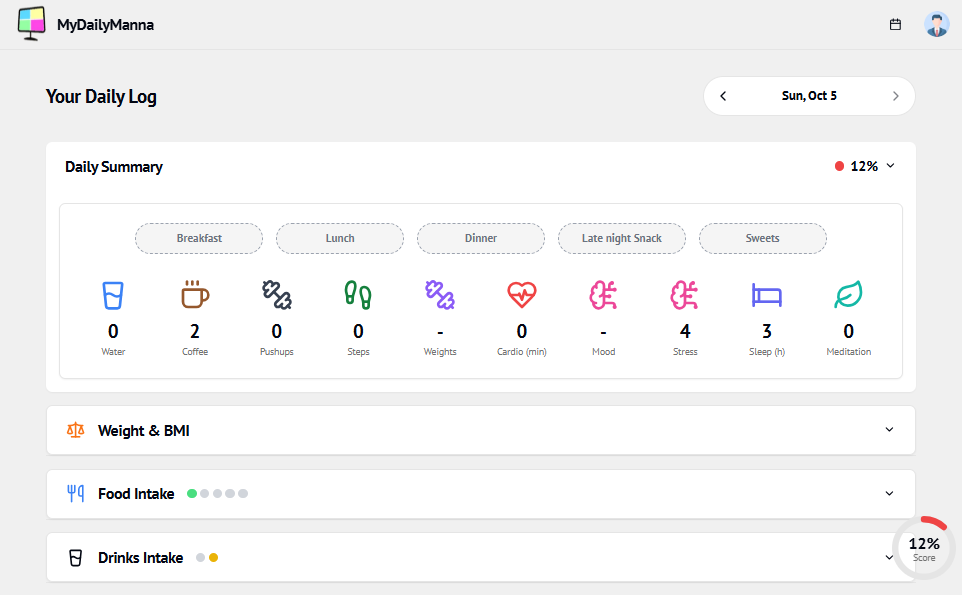
Task: Click the Meditation leaf icon
Action: coord(848,295)
